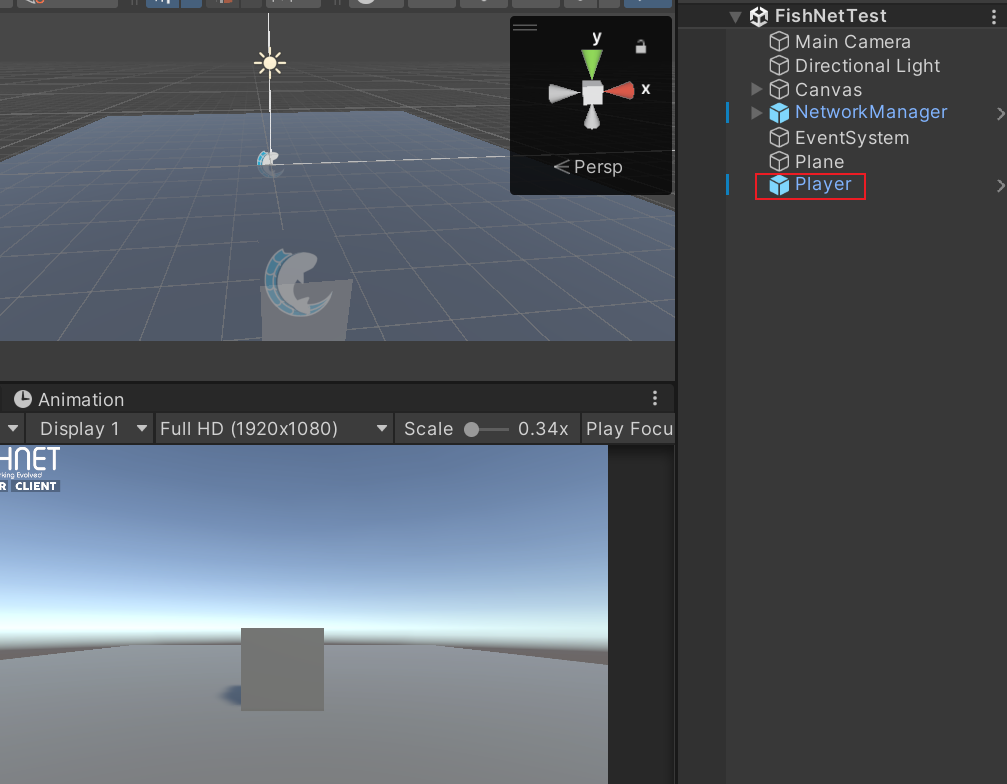Screen dimensions: 1007x784
Task: Click the Directional Light sun gizmo in the scene
Action: (x=269, y=63)
